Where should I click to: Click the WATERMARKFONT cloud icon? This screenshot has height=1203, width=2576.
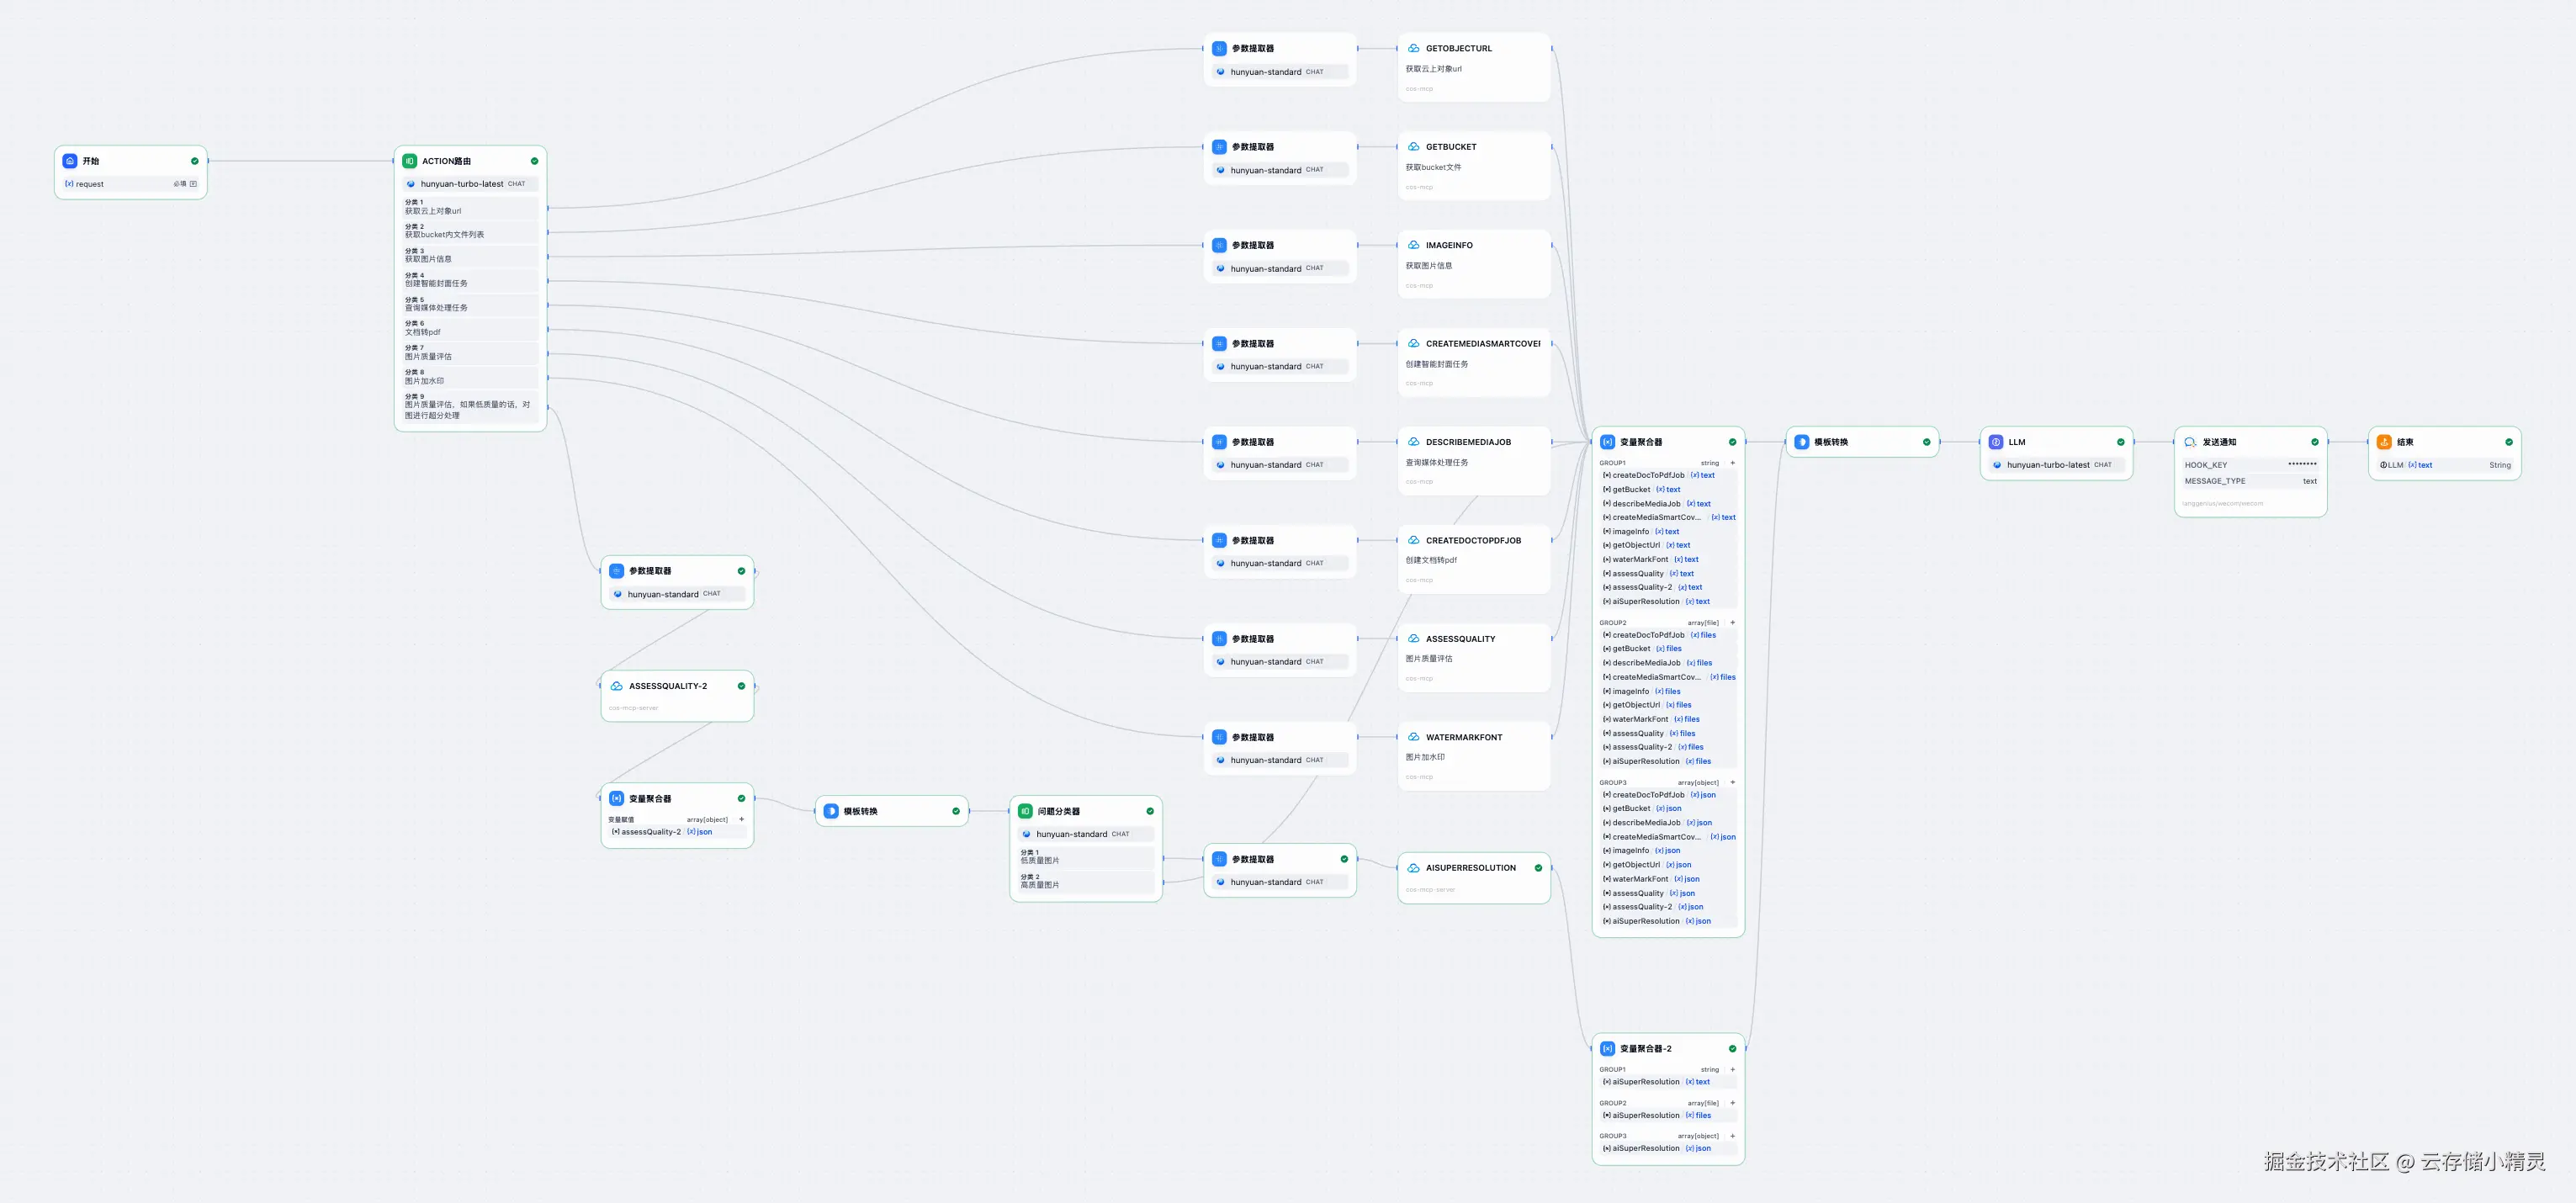pyautogui.click(x=1413, y=737)
